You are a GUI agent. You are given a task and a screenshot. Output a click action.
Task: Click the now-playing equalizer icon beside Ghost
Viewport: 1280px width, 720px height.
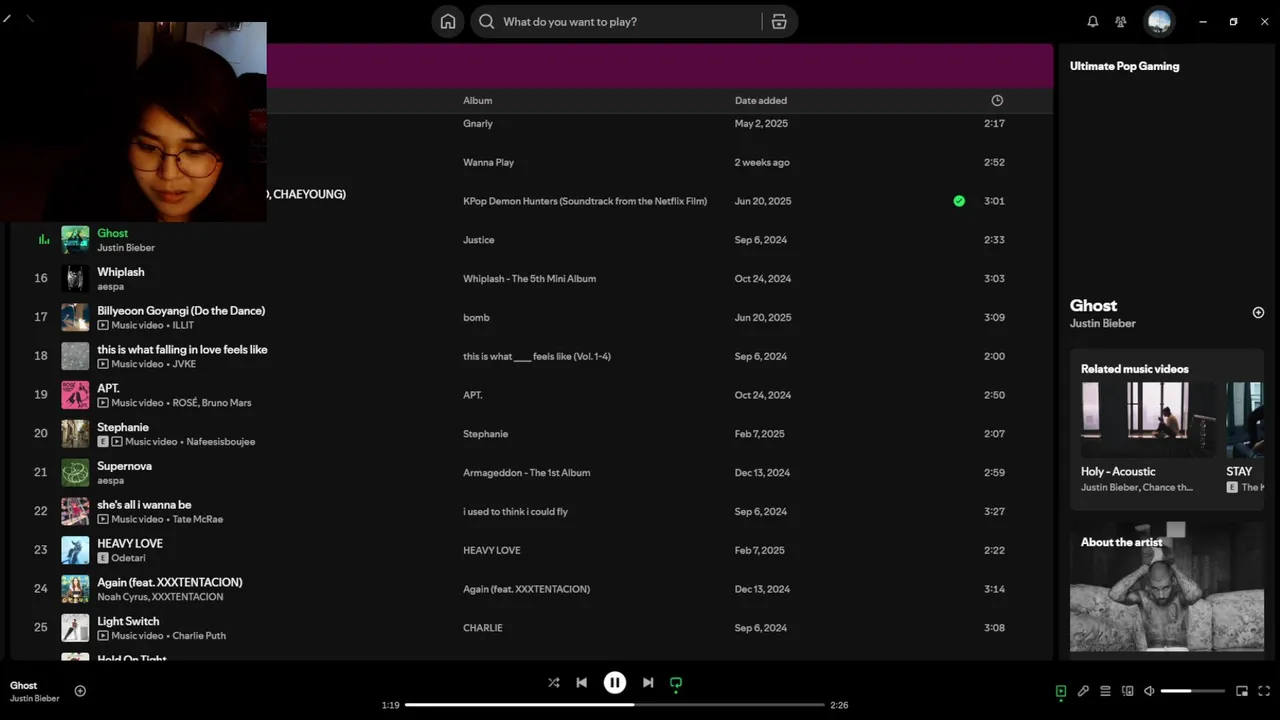43,240
